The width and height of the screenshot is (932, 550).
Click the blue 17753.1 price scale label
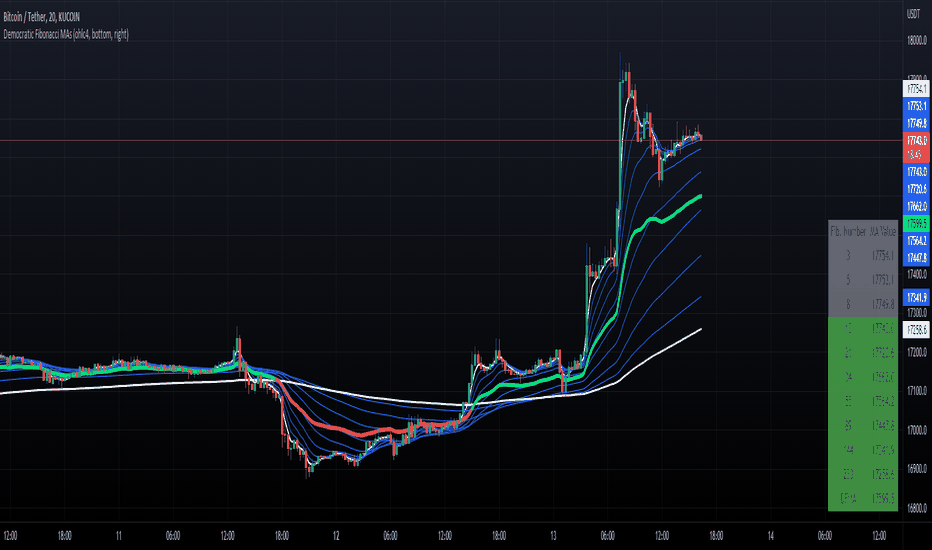point(916,106)
